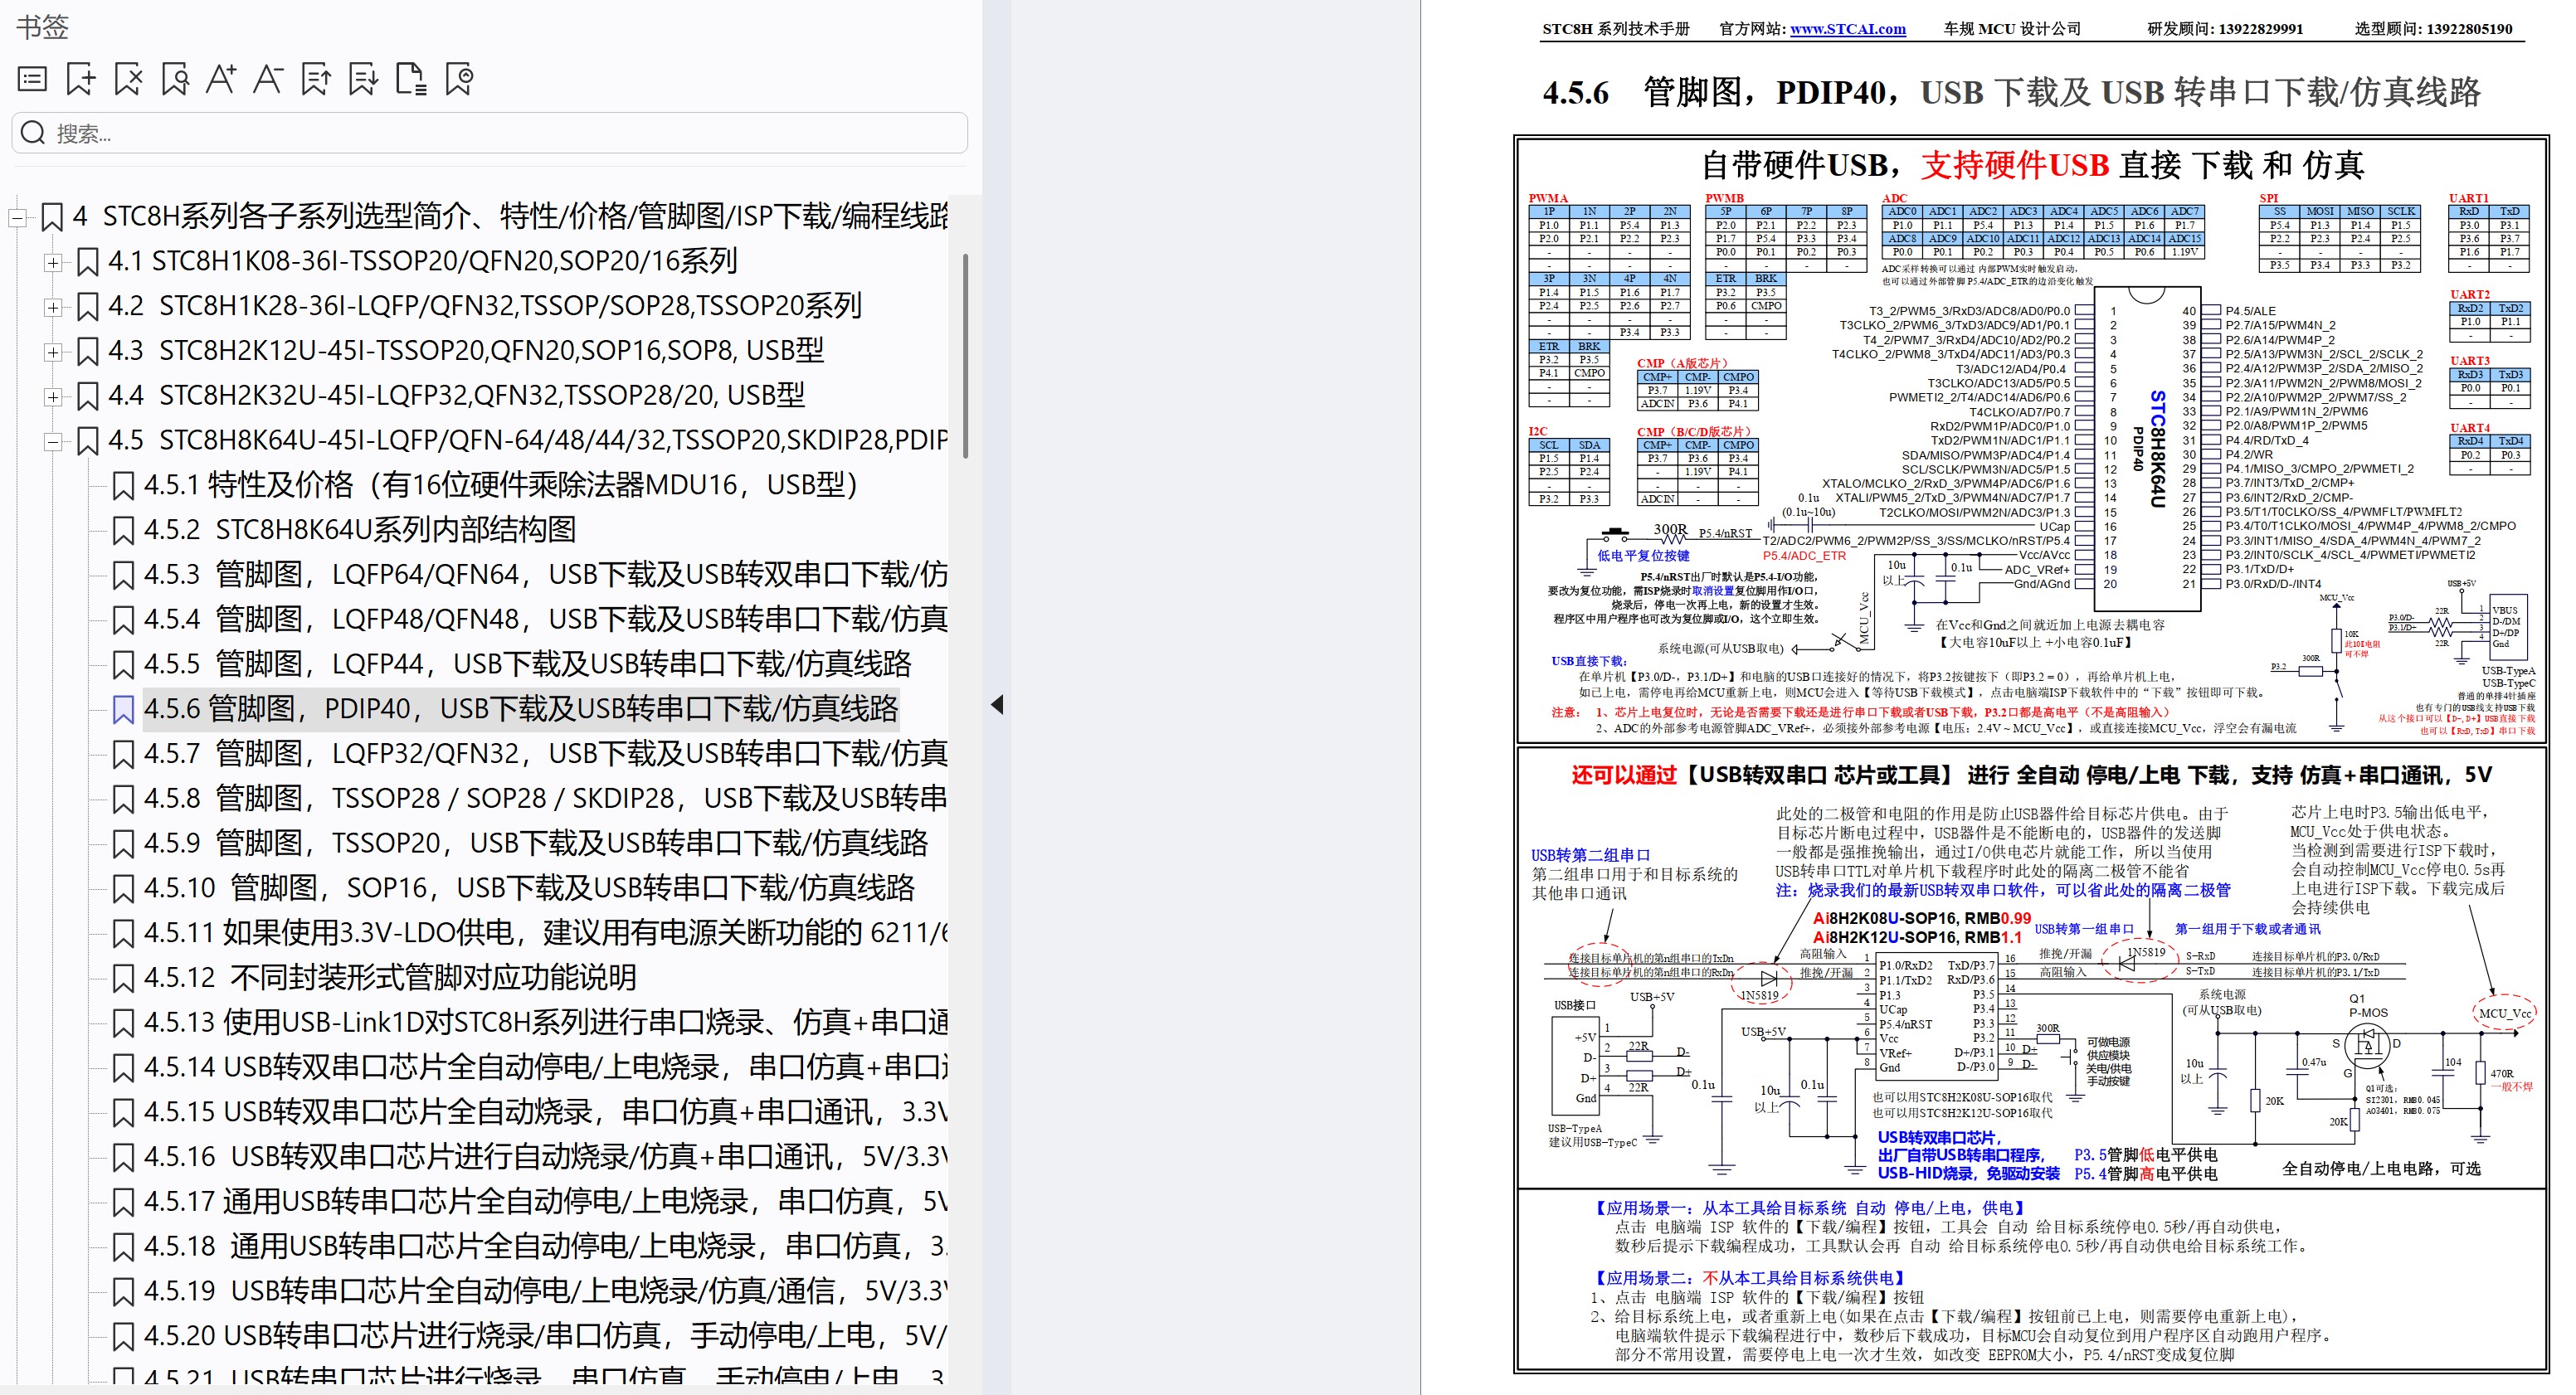The width and height of the screenshot is (2576, 1395).
Task: Expand the 4.3 STC8H2K12U bookmark node
Action: pos(53,352)
